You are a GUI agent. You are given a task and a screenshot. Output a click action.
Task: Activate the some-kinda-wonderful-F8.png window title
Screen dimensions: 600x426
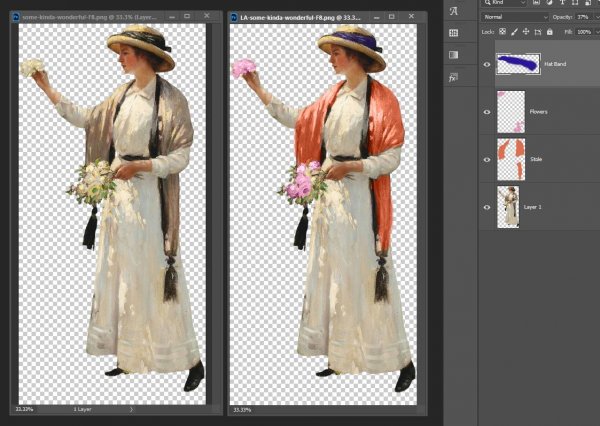pos(89,17)
